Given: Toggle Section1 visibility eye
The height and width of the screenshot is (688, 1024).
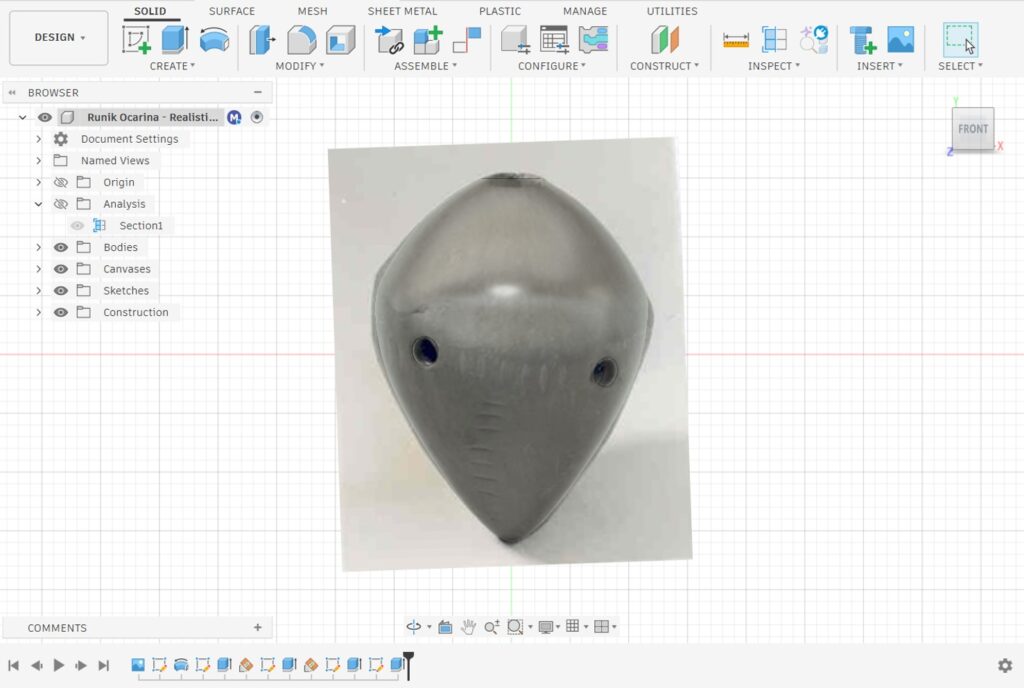Looking at the screenshot, I should pyautogui.click(x=77, y=226).
